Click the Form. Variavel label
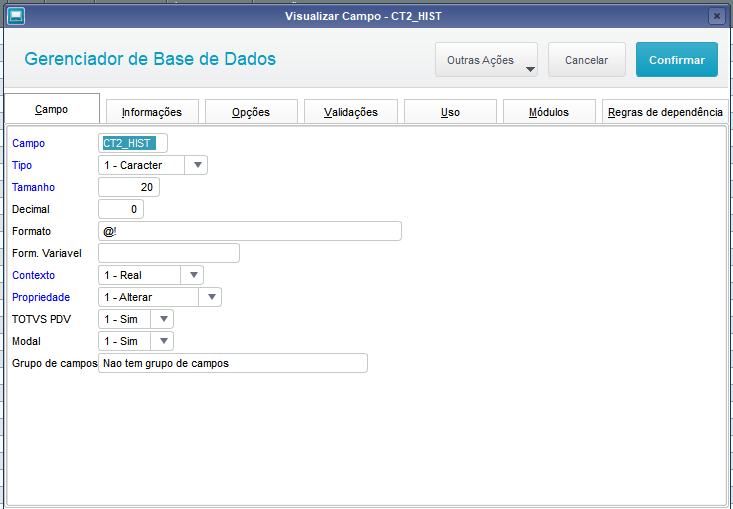 (x=47, y=253)
